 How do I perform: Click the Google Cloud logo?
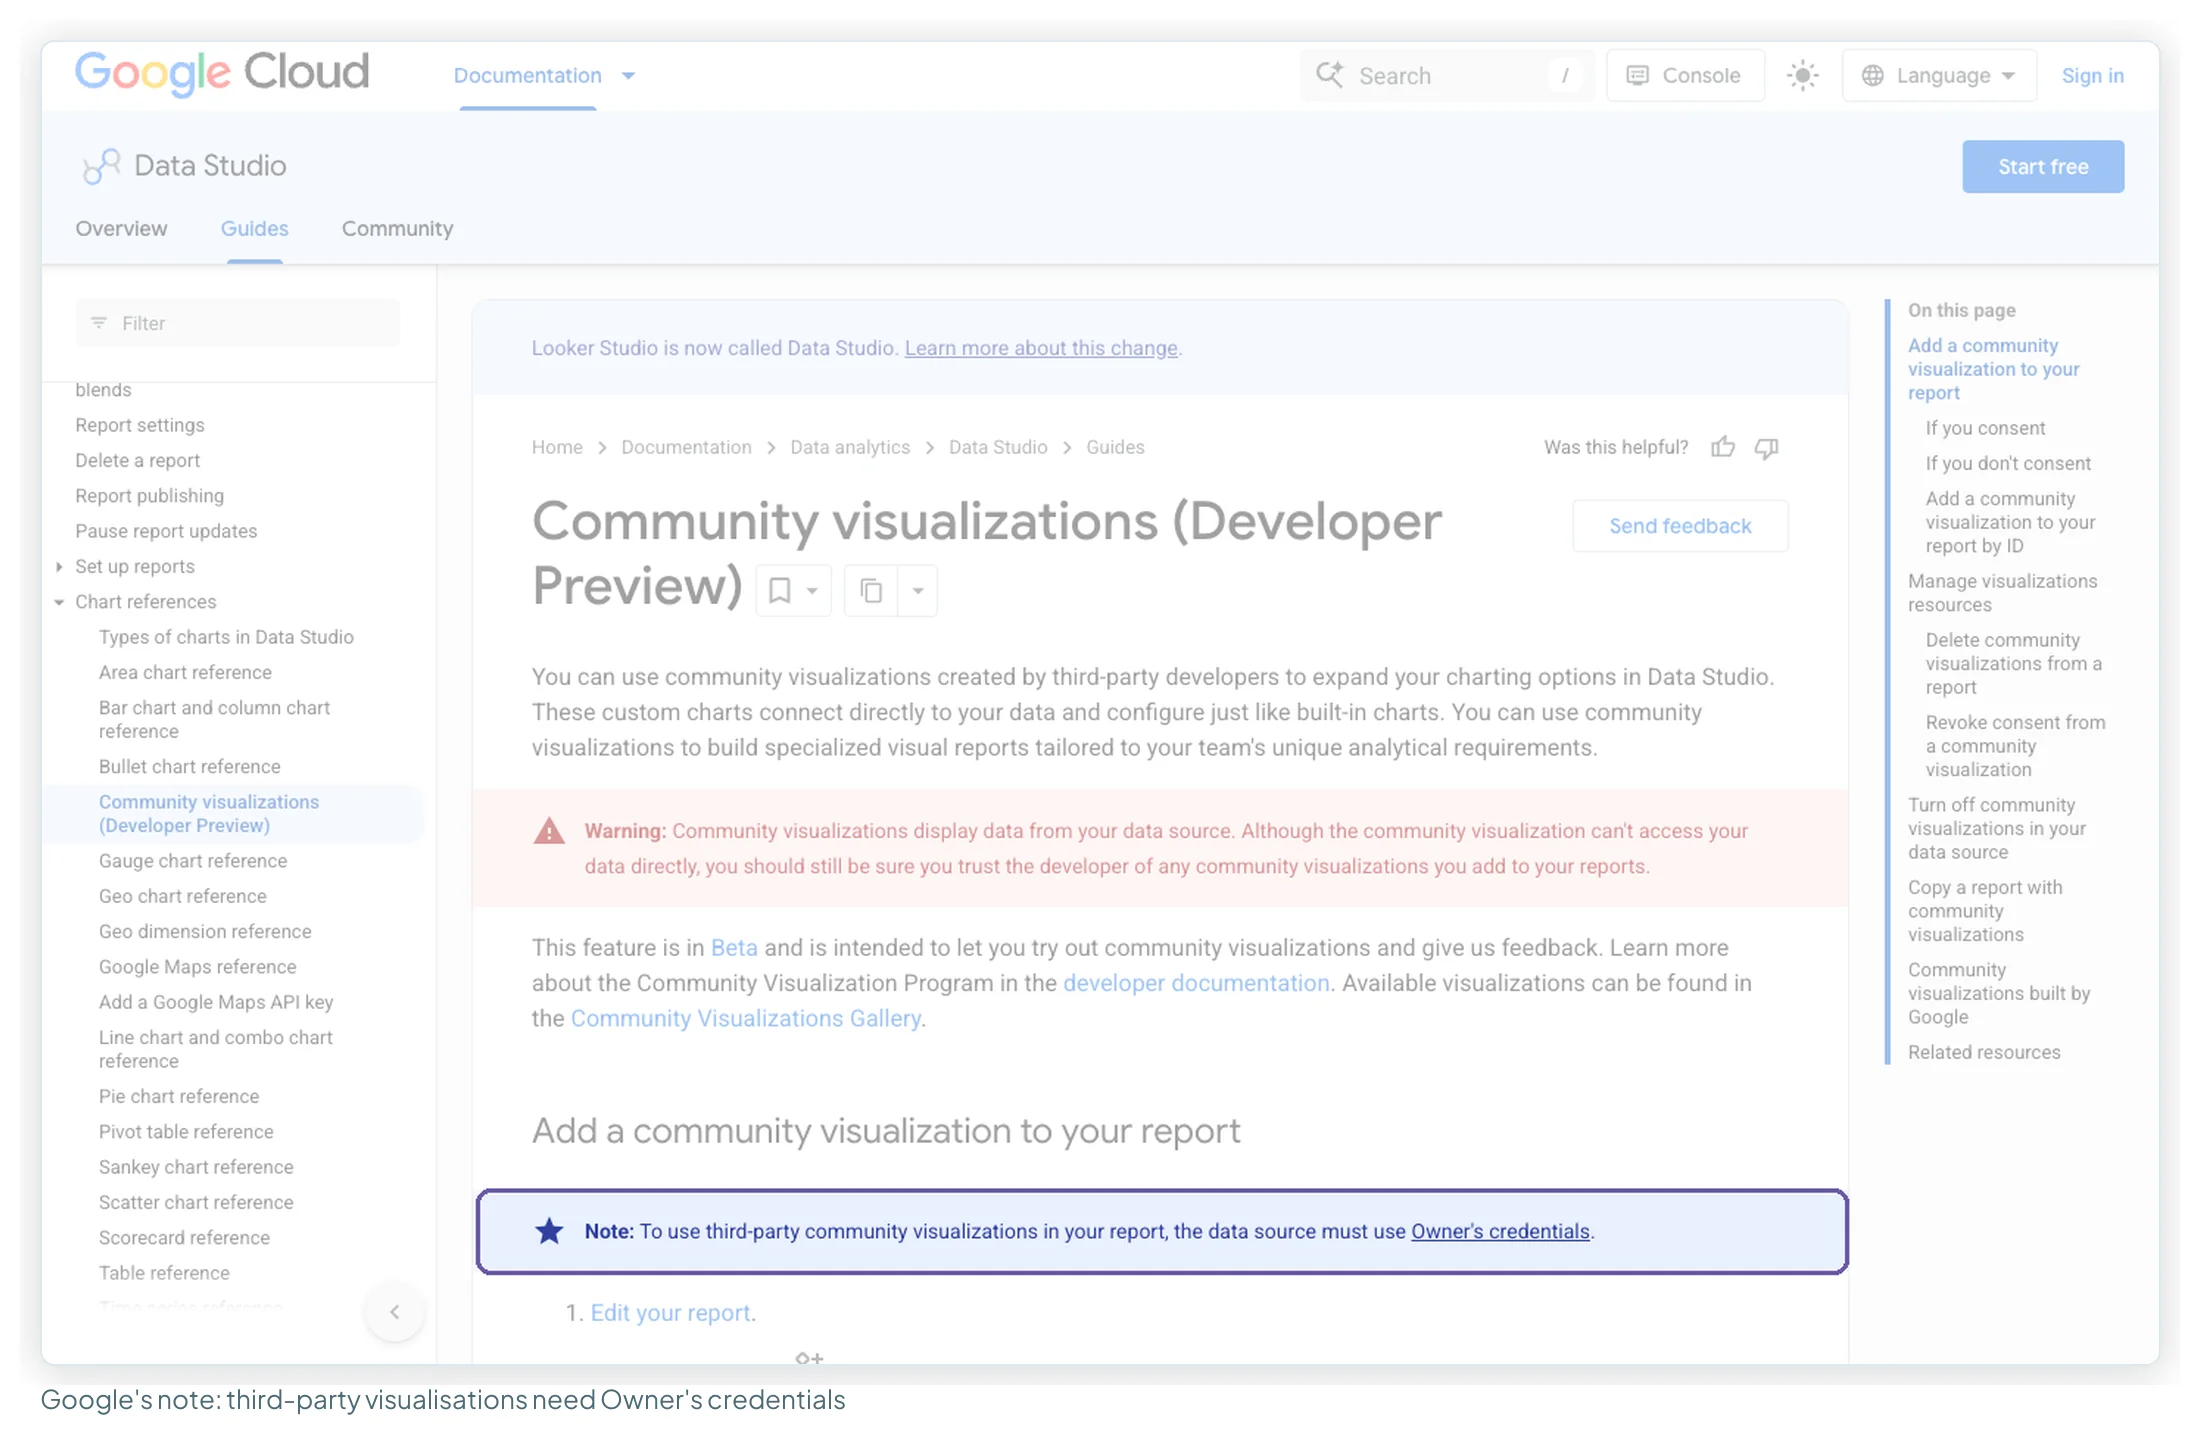click(x=222, y=72)
